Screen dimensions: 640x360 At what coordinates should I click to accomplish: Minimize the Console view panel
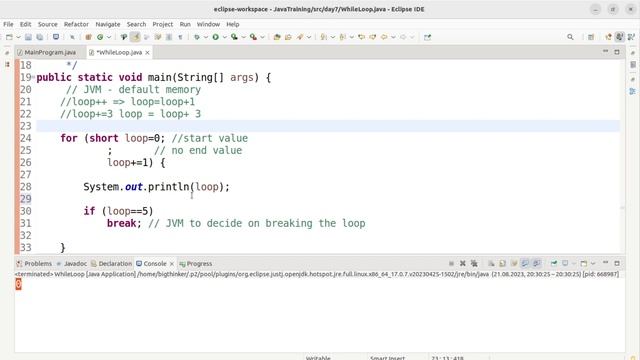pos(606,263)
